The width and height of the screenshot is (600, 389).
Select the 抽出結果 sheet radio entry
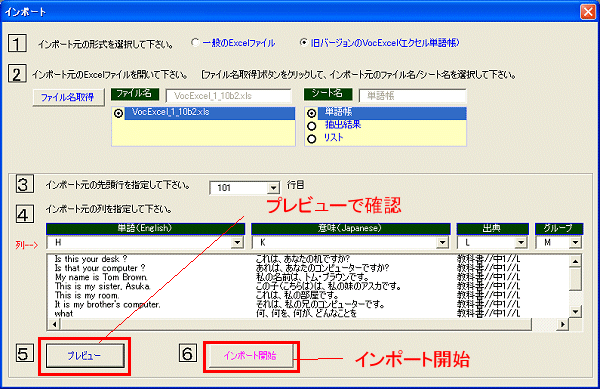coord(312,126)
